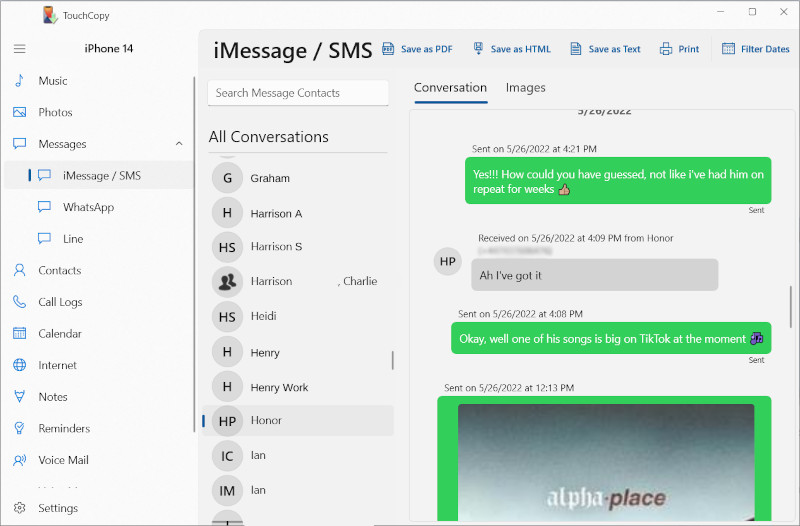Click the All Conversations heading
Image resolution: width=800 pixels, height=526 pixels.
pyautogui.click(x=268, y=137)
